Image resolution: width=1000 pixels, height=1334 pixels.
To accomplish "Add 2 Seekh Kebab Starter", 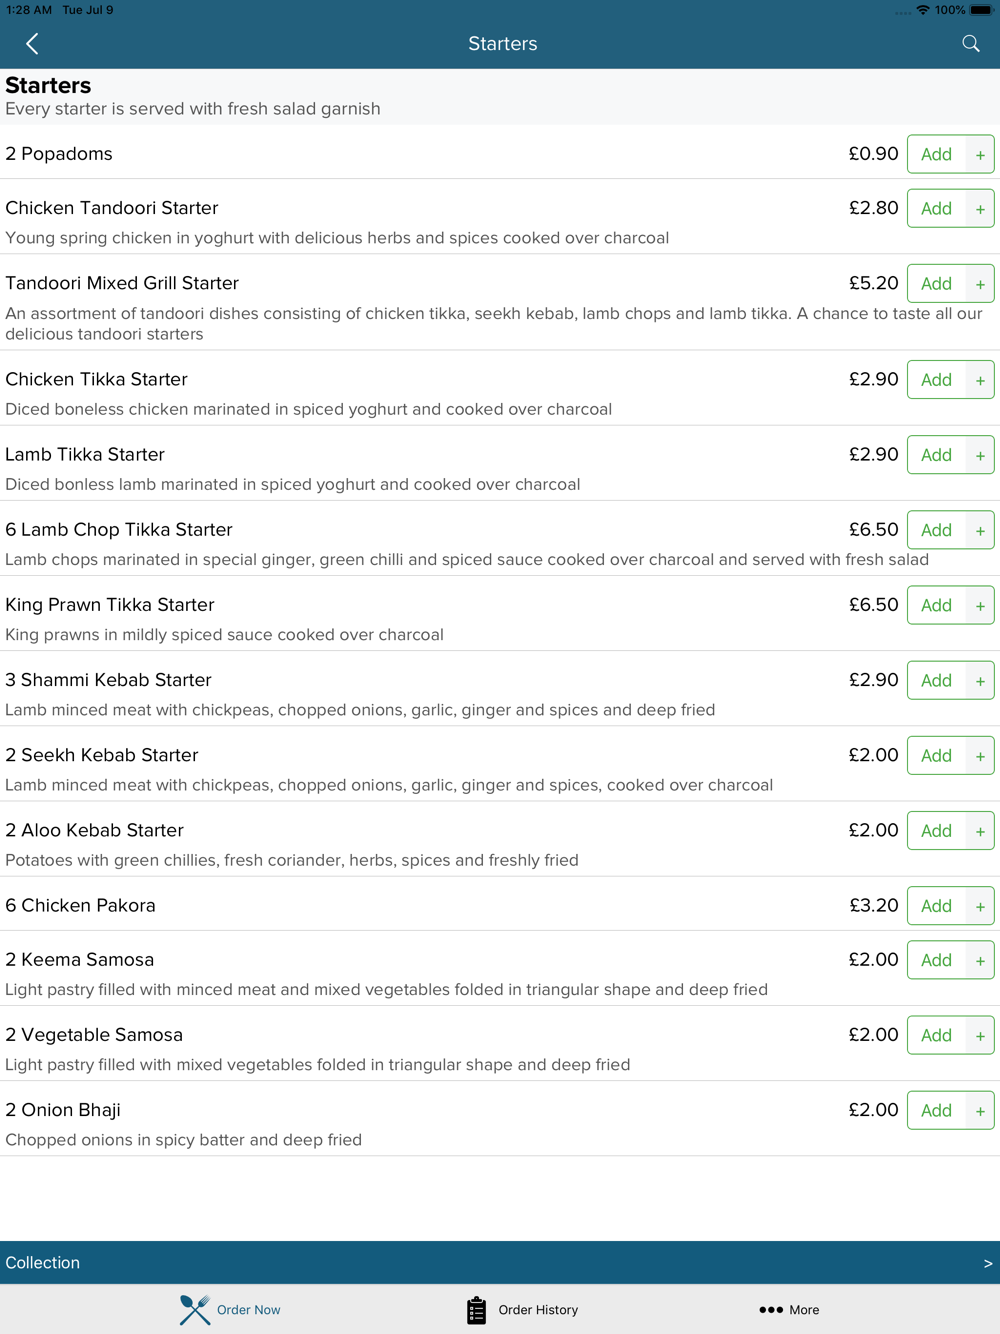I will 936,756.
